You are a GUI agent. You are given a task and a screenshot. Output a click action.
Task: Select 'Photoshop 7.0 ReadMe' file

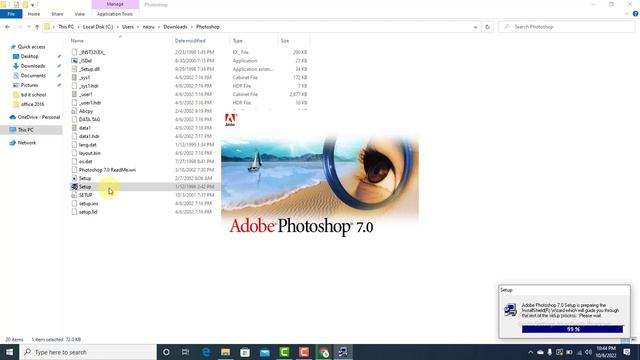[107, 170]
